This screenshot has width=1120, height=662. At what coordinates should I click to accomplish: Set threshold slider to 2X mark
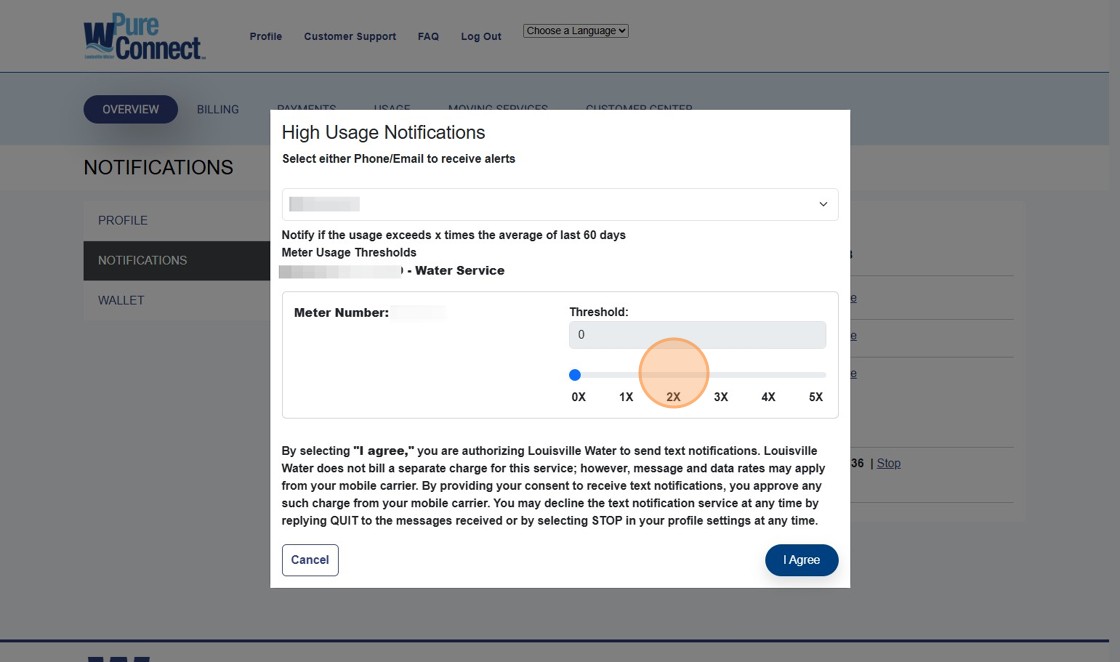pos(674,375)
